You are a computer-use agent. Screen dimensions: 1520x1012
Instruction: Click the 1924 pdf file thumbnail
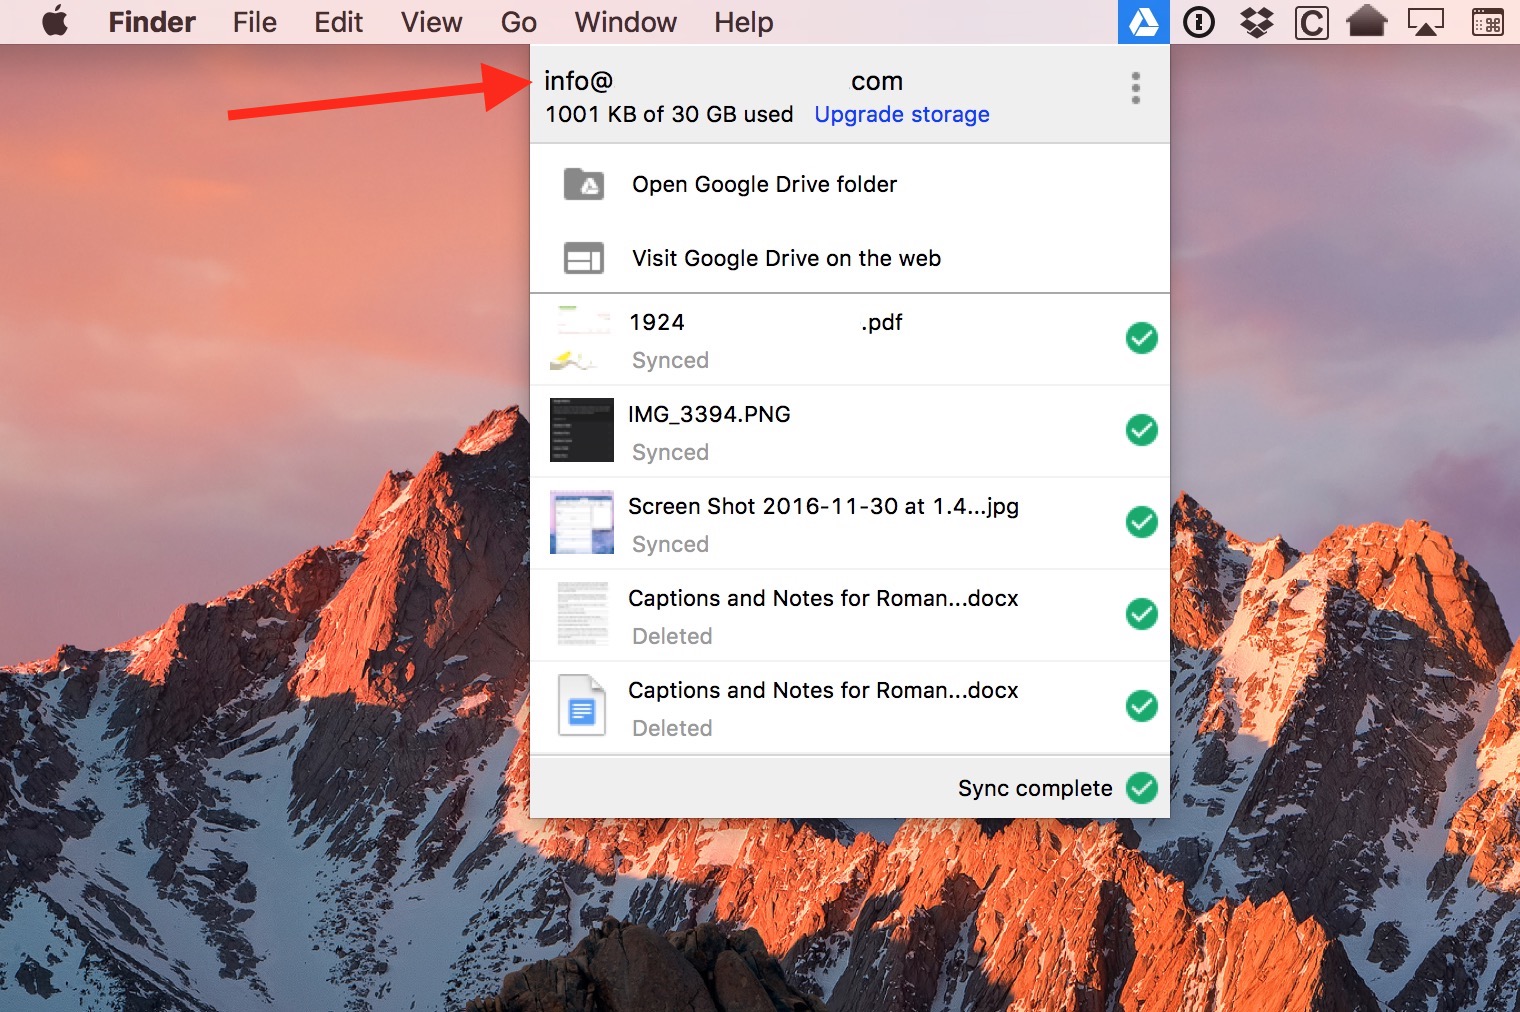(x=581, y=338)
